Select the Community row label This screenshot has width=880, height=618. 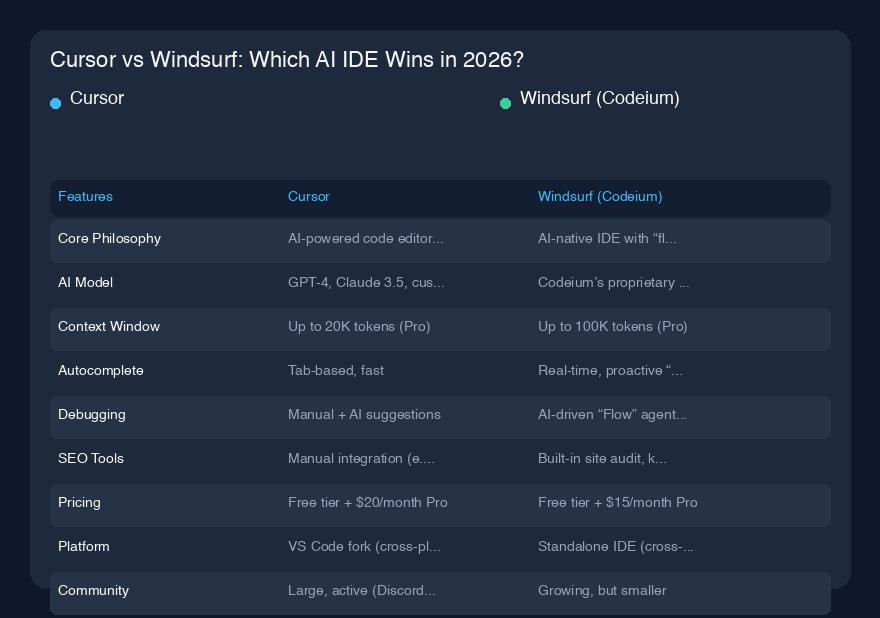click(94, 590)
